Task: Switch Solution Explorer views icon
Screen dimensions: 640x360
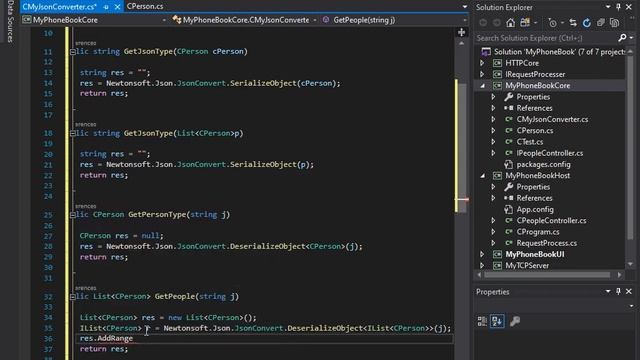Action: [525, 23]
